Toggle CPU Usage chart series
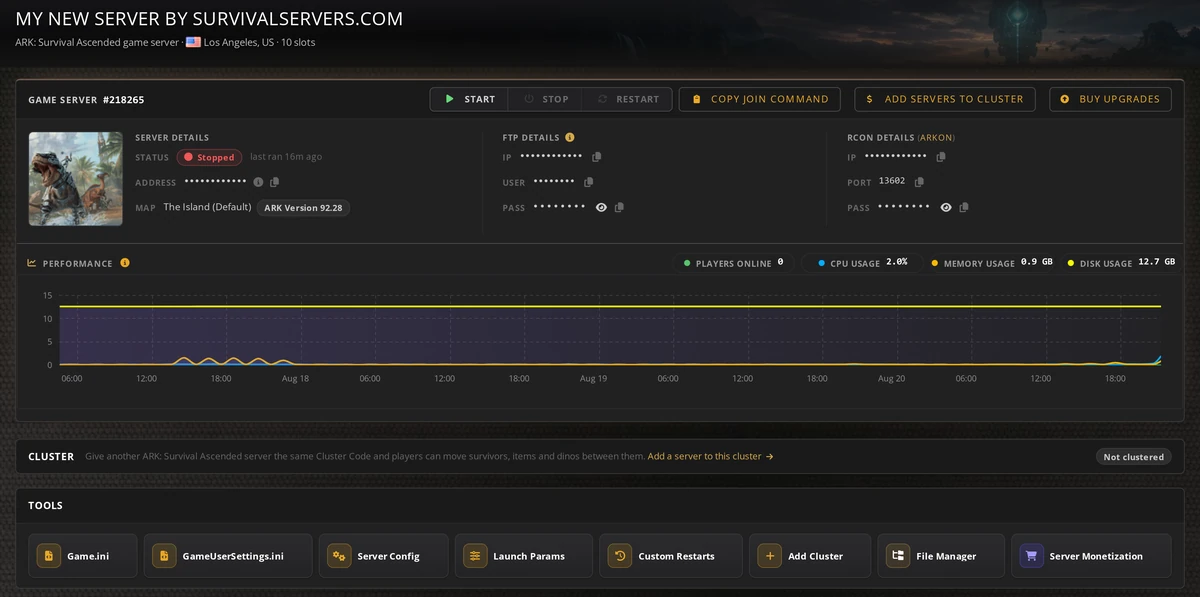The height and width of the screenshot is (597, 1200). point(862,263)
